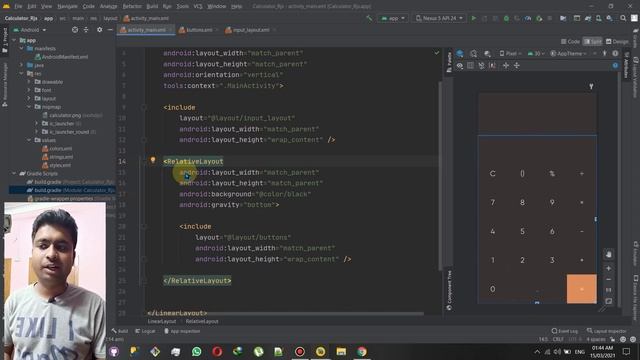Toggle the View Options eye icon
This screenshot has height=360, width=640.
(x=460, y=65)
